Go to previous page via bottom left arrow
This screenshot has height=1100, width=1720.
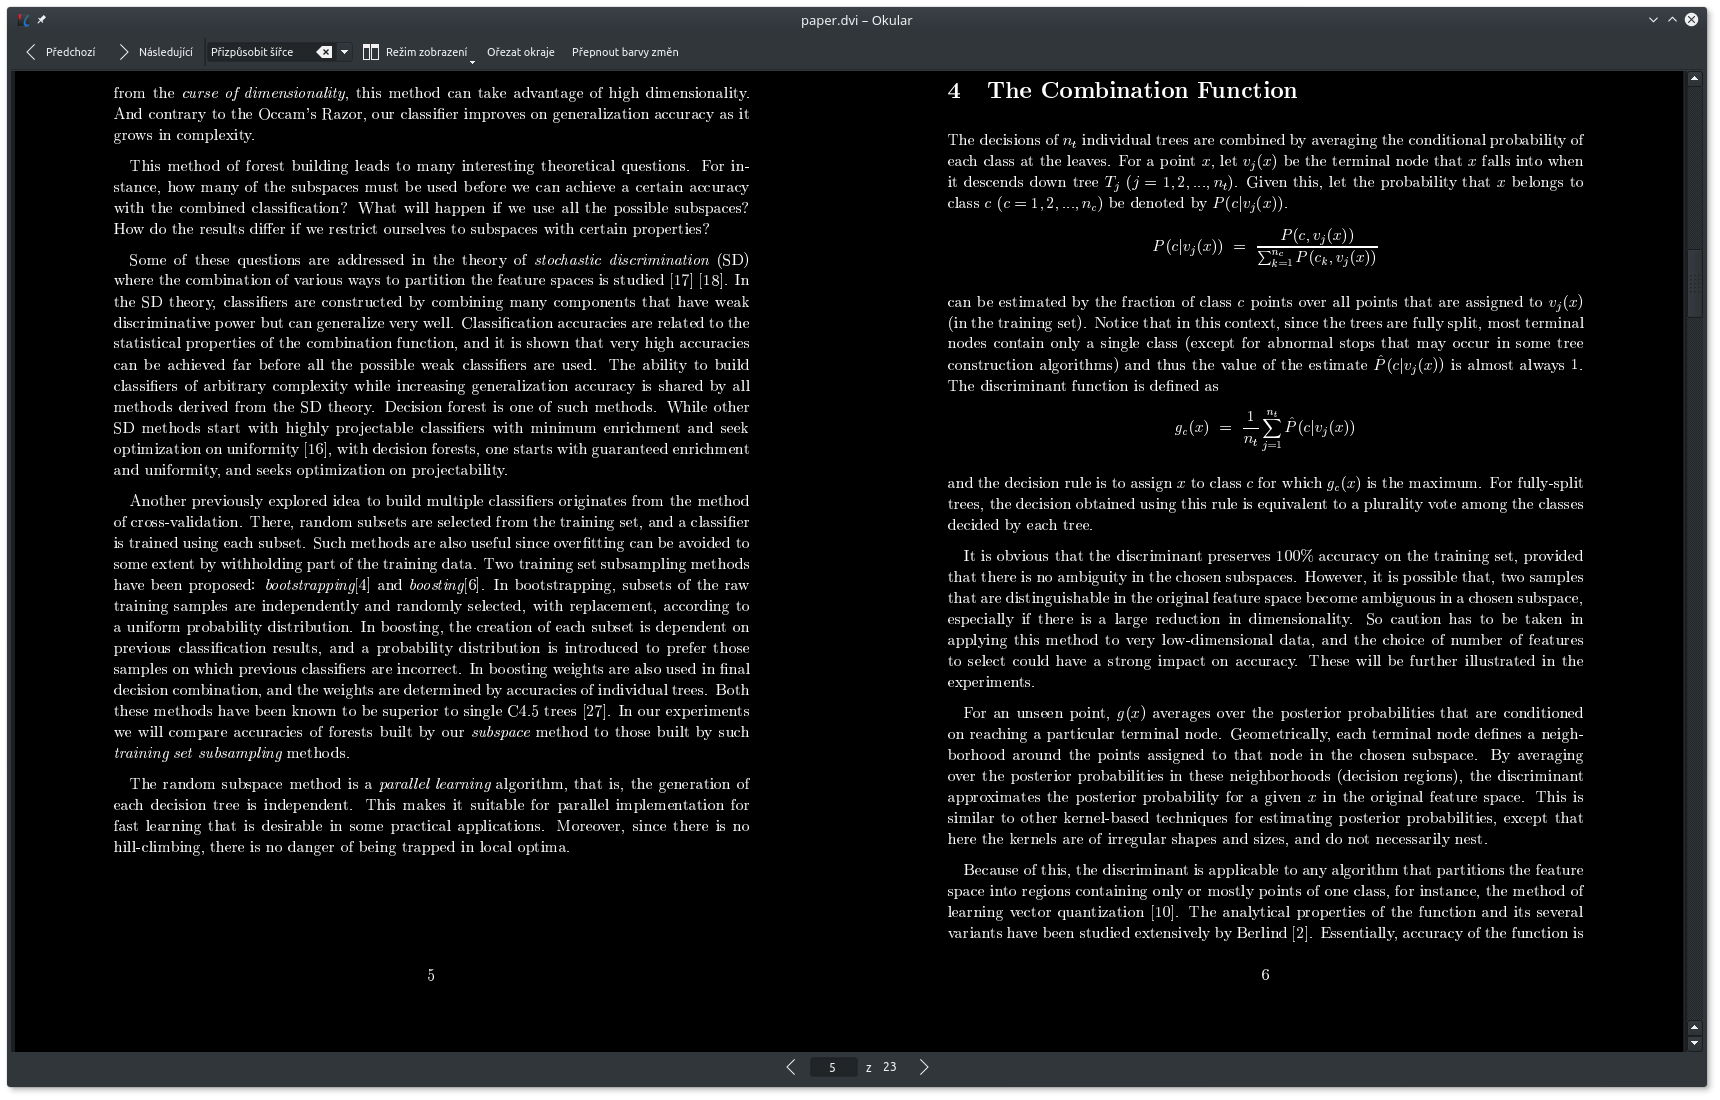791,1067
